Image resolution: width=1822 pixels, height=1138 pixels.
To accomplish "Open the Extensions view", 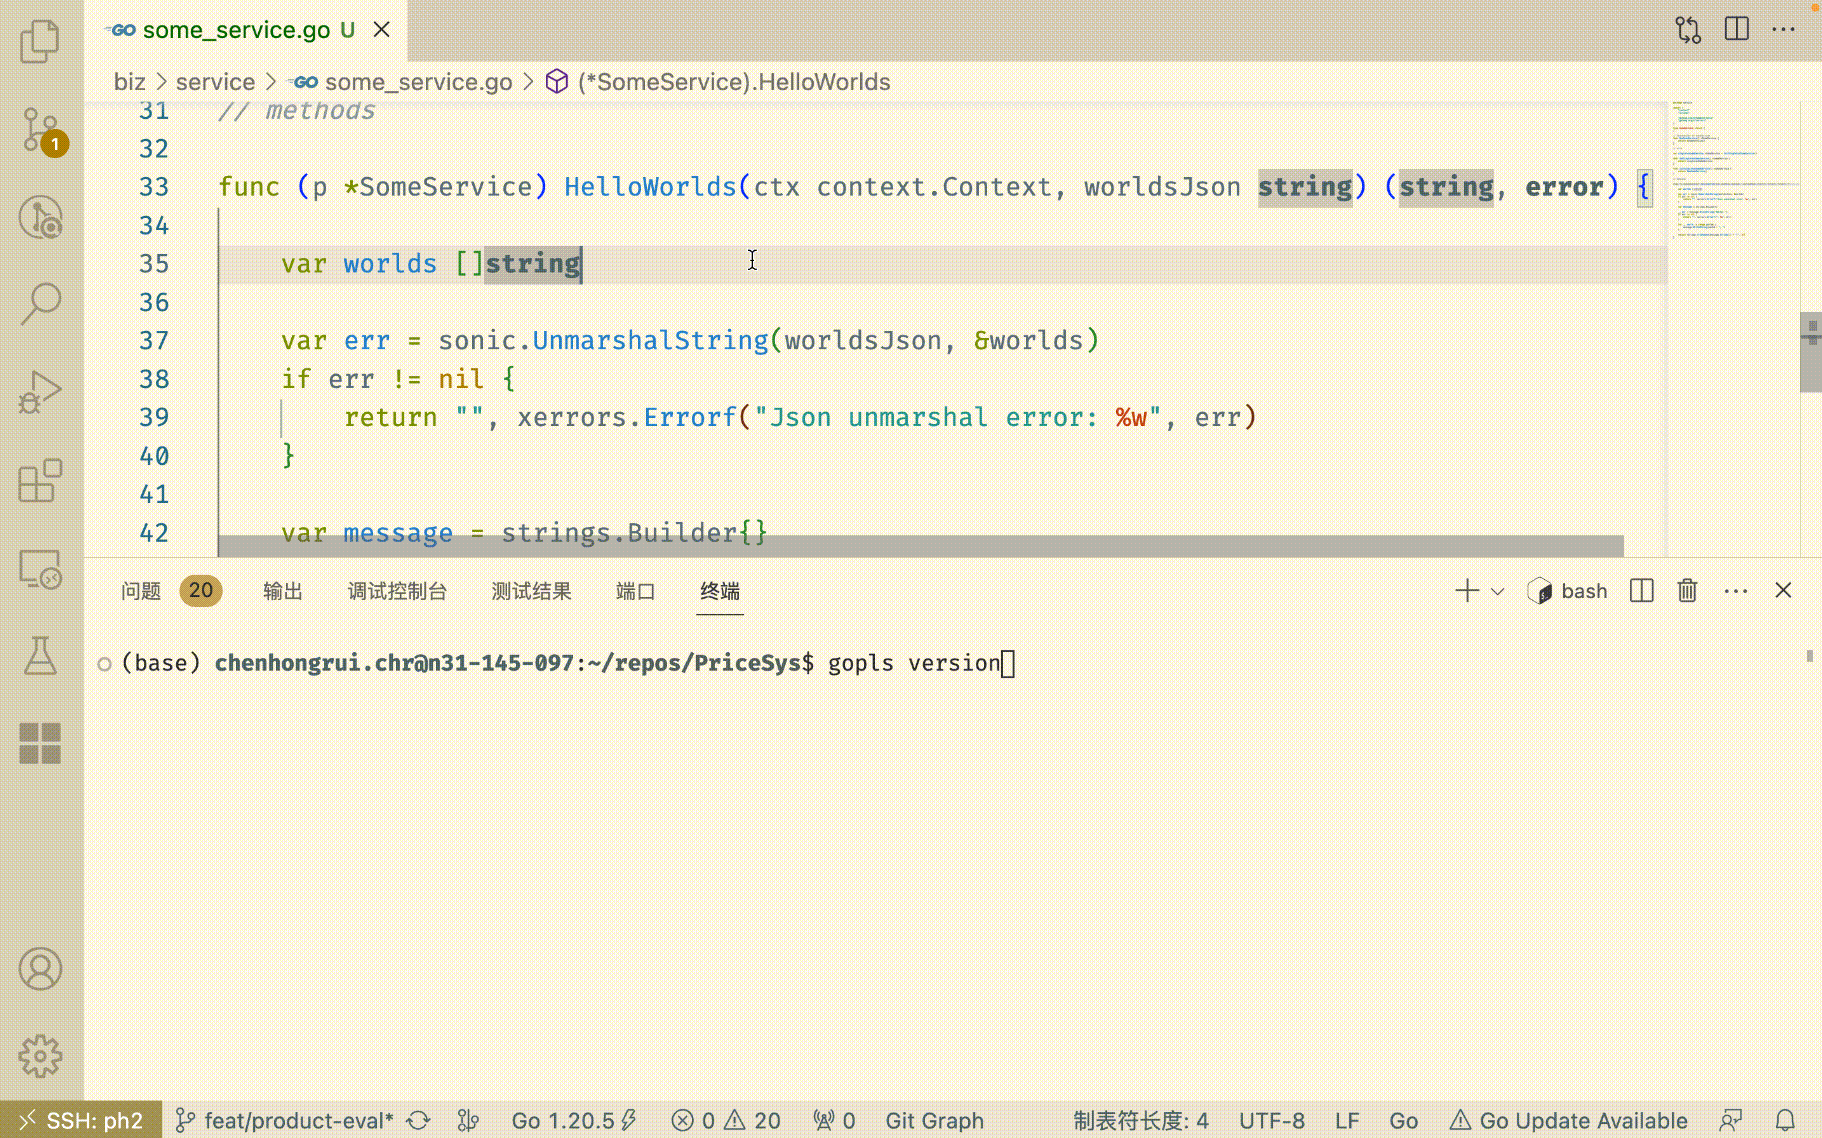I will click(x=40, y=480).
